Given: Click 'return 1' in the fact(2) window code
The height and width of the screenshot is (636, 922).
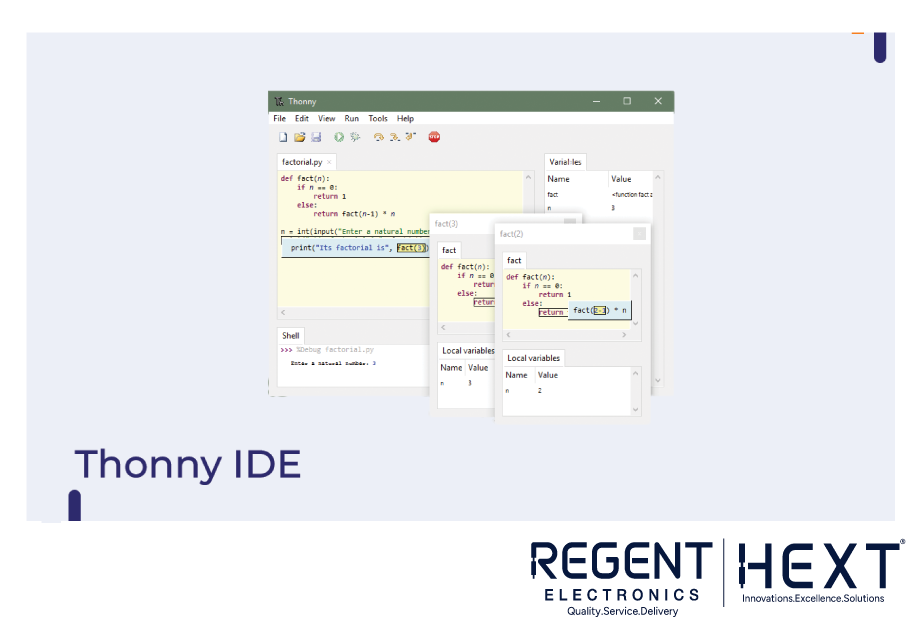Looking at the screenshot, I should coord(555,294).
